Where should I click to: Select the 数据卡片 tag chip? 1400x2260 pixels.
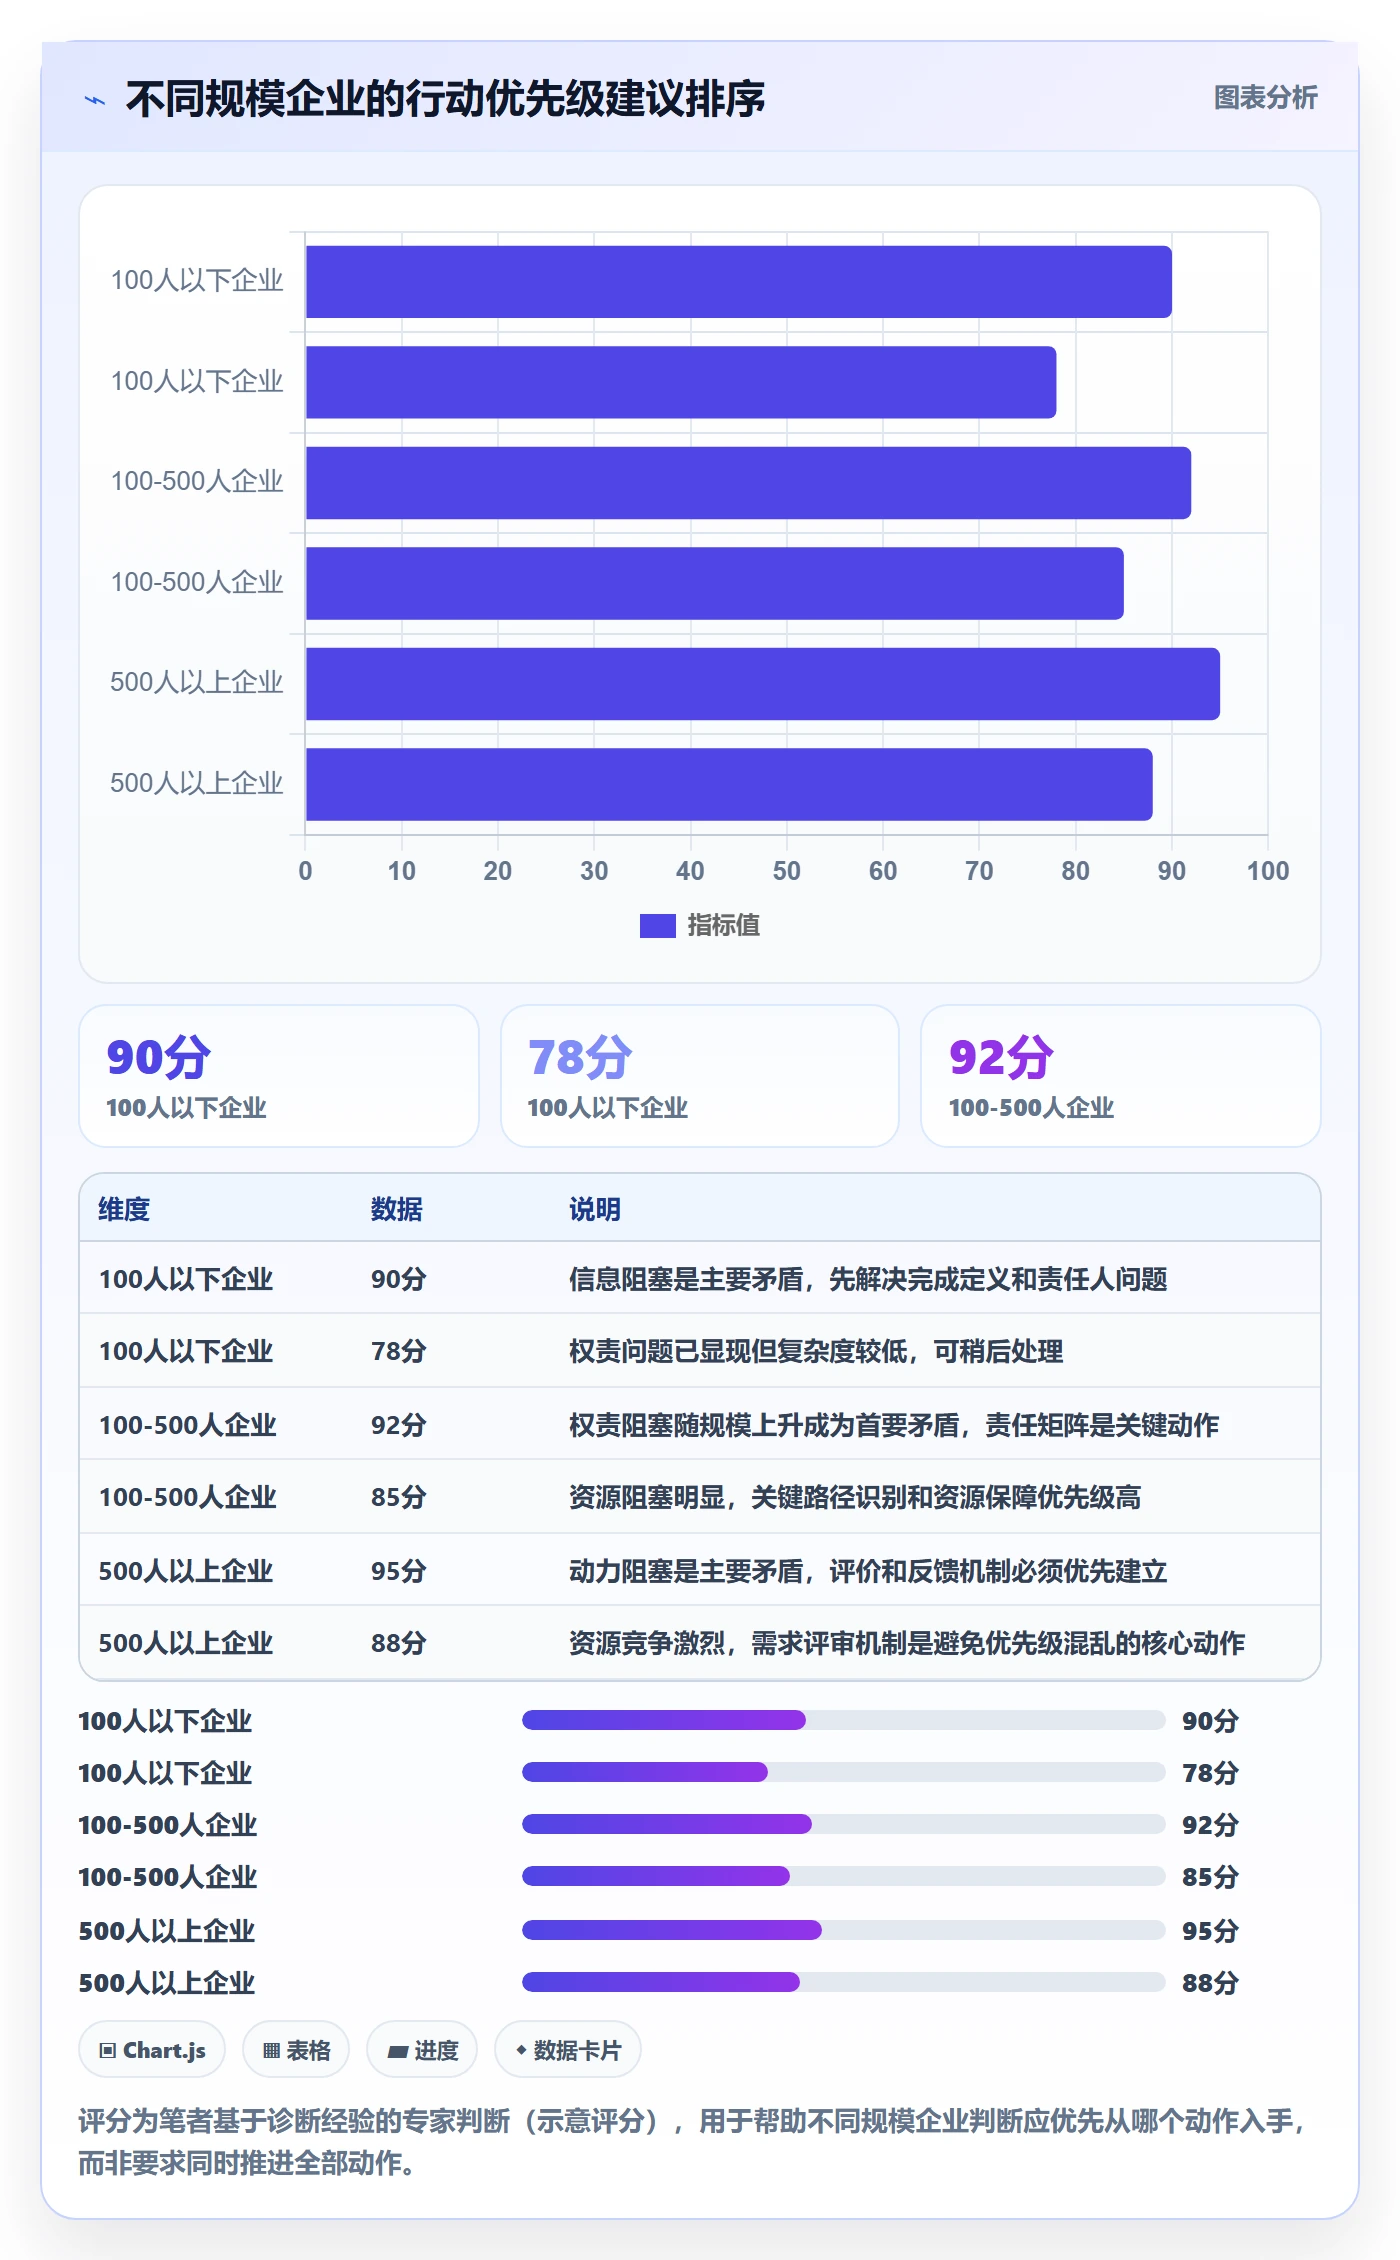568,2050
